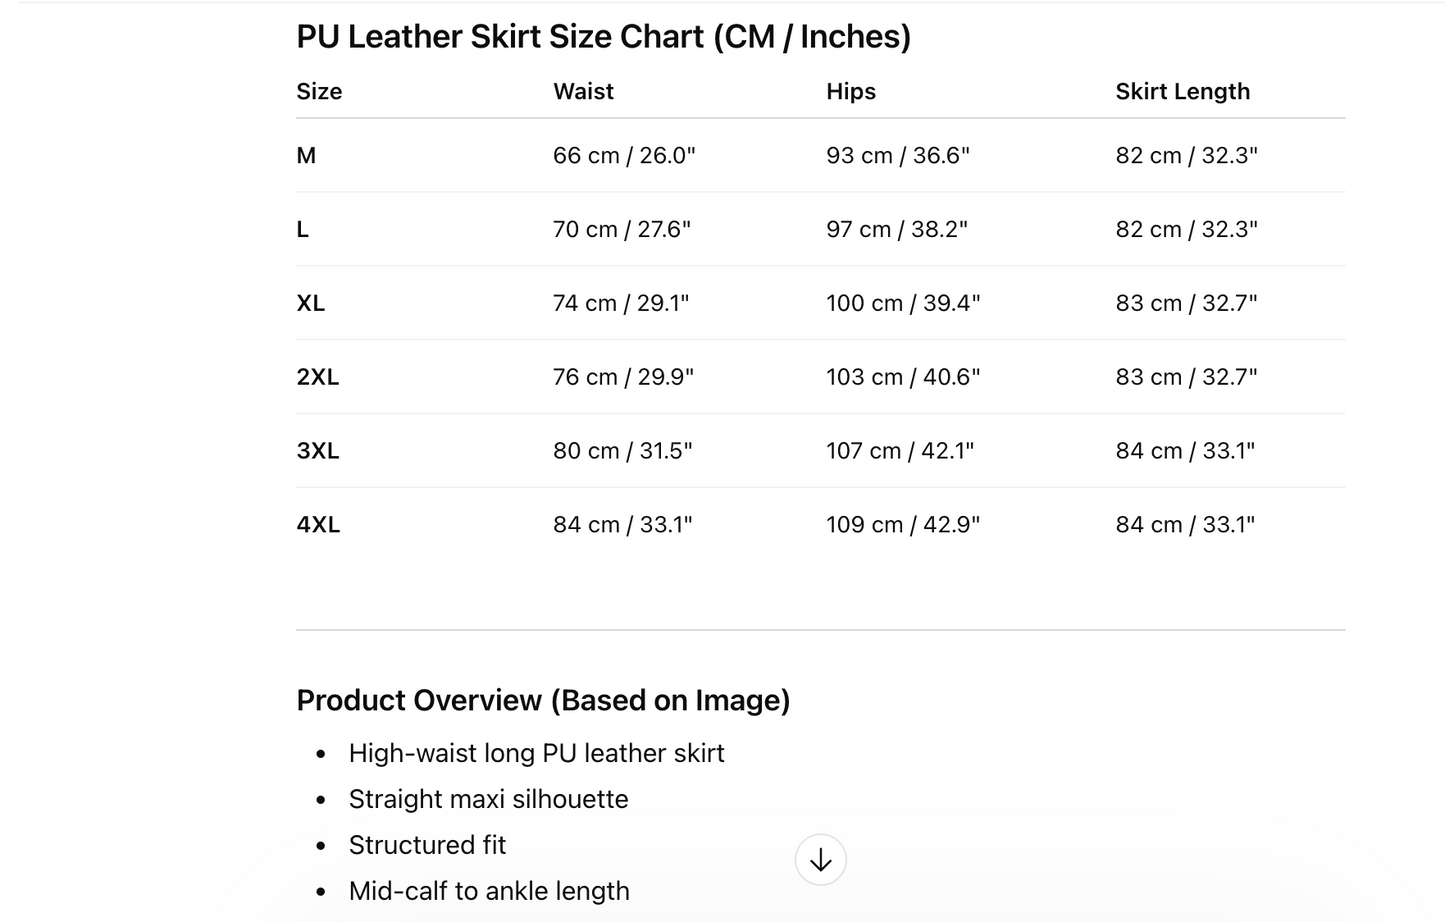Click the size XL row label

311,302
